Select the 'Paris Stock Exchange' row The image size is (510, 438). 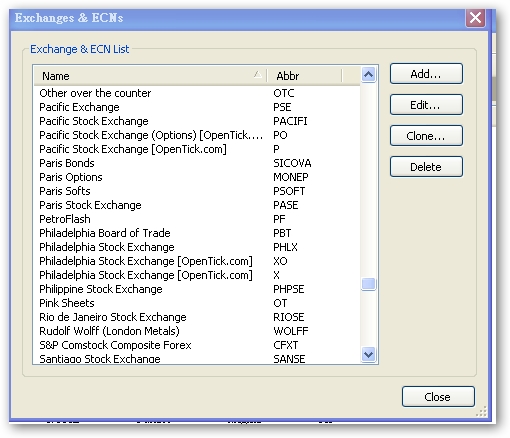[197, 205]
